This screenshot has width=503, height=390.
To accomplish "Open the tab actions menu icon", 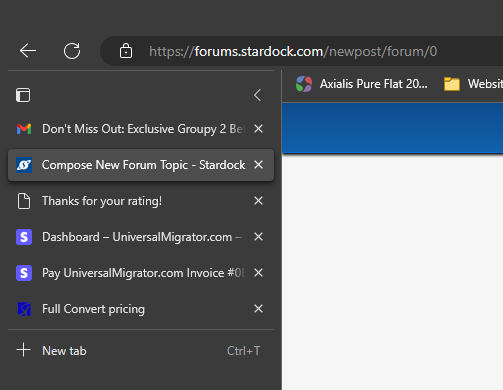I will [x=23, y=95].
